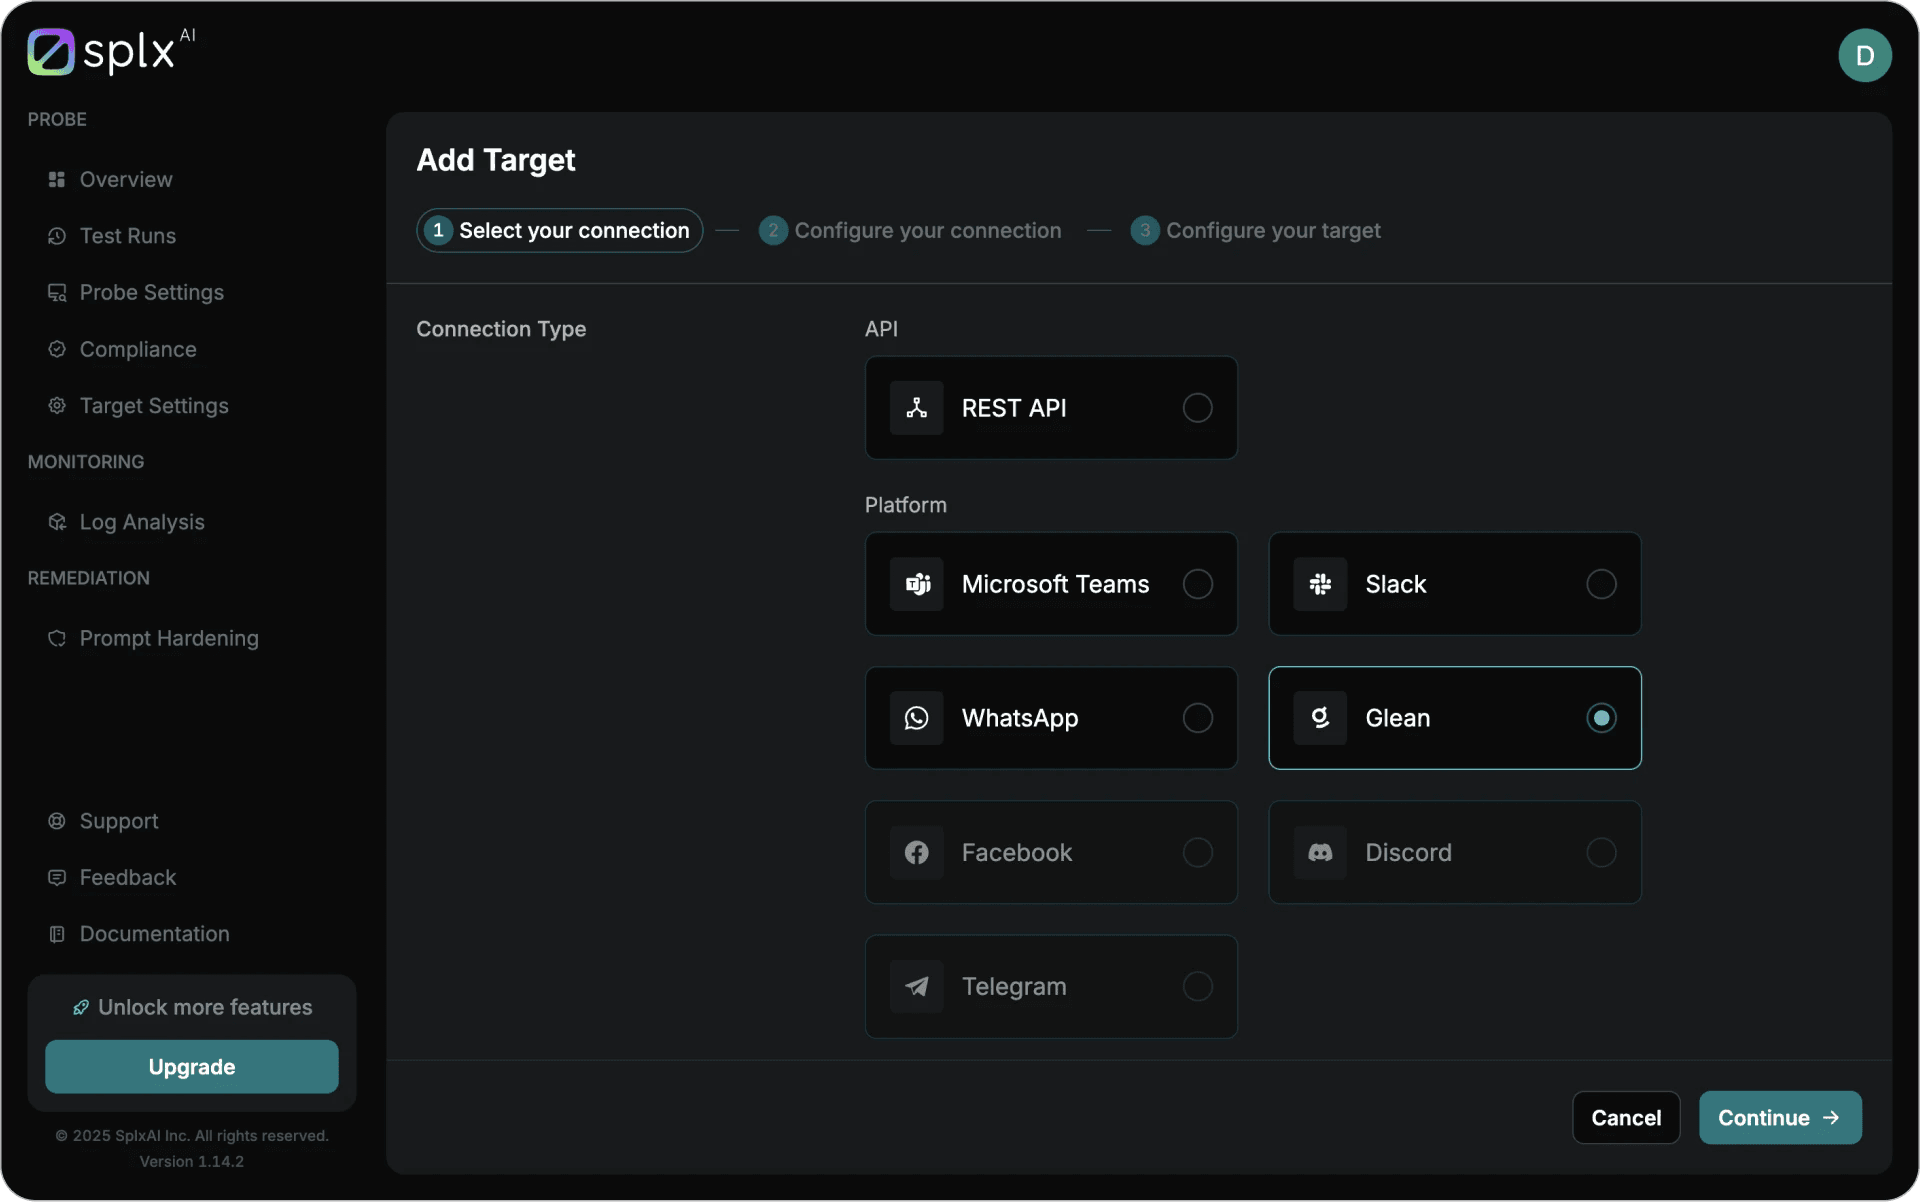The height and width of the screenshot is (1202, 1920).
Task: Choose the WhatsApp card label
Action: point(1020,718)
